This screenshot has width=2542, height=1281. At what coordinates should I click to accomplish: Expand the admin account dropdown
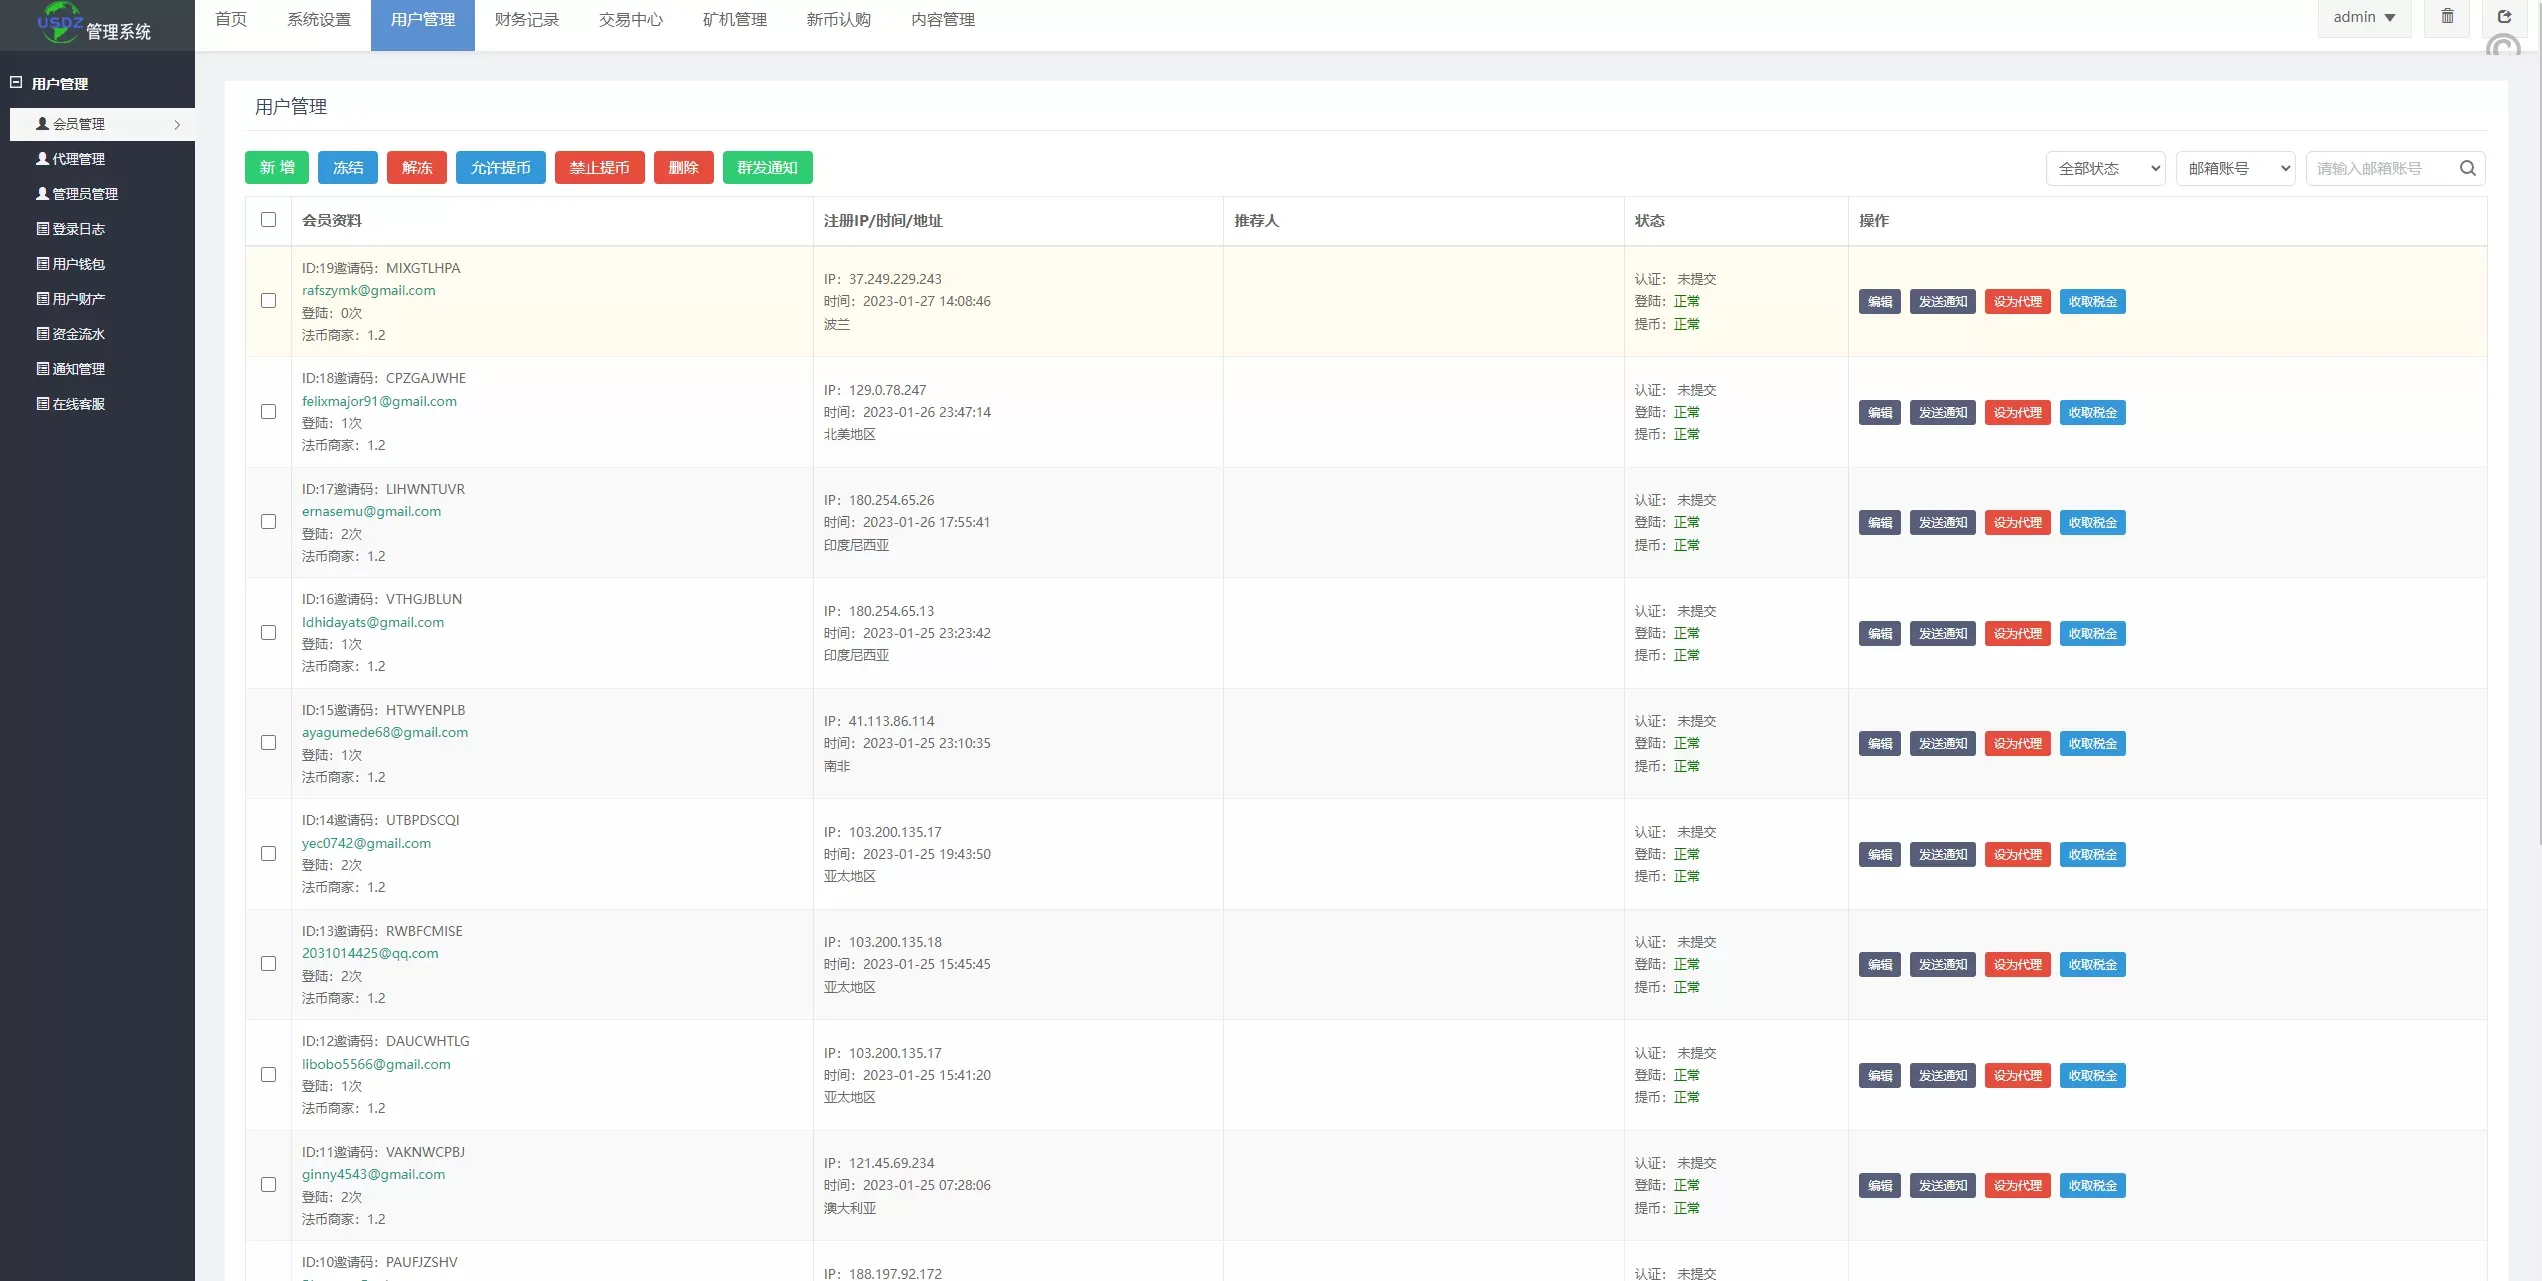[x=2364, y=18]
